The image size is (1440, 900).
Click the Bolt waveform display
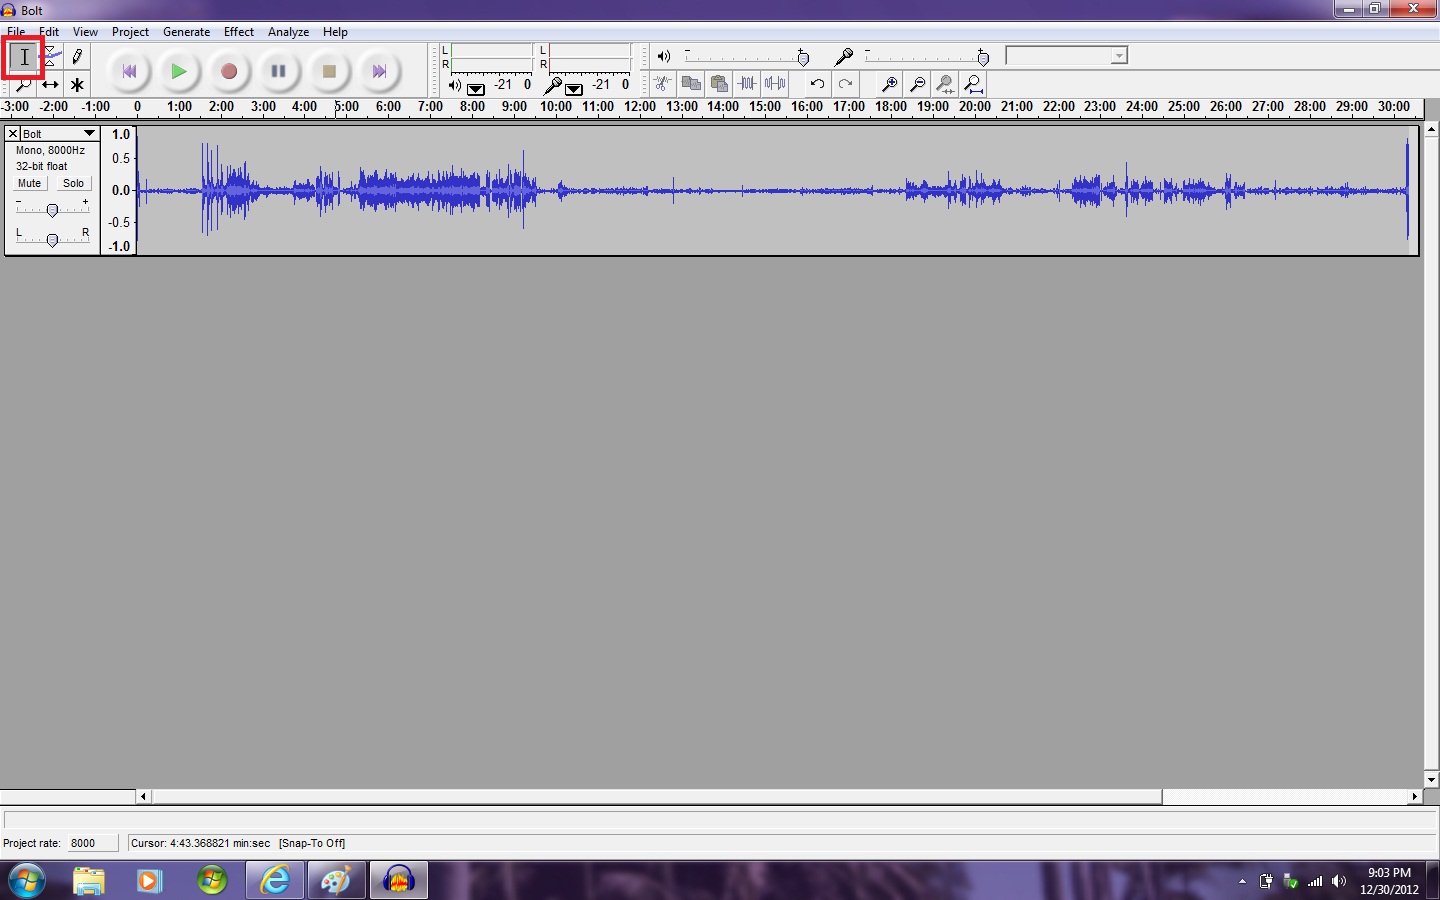click(777, 190)
